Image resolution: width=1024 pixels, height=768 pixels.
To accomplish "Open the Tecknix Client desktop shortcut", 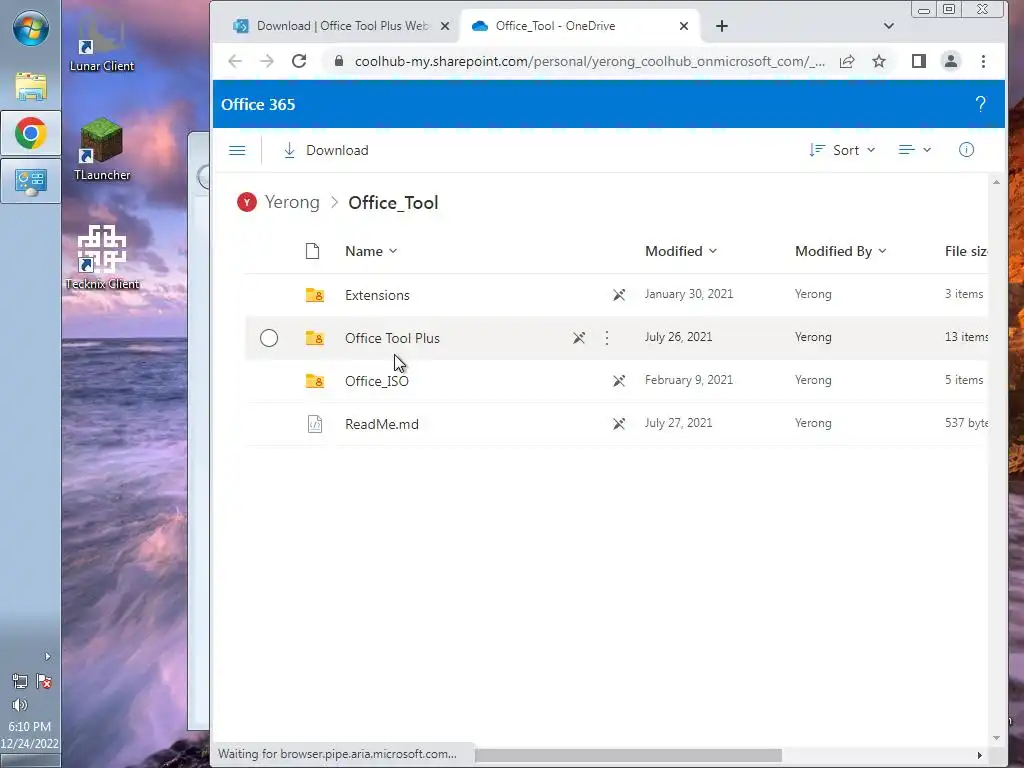I will pyautogui.click(x=102, y=258).
